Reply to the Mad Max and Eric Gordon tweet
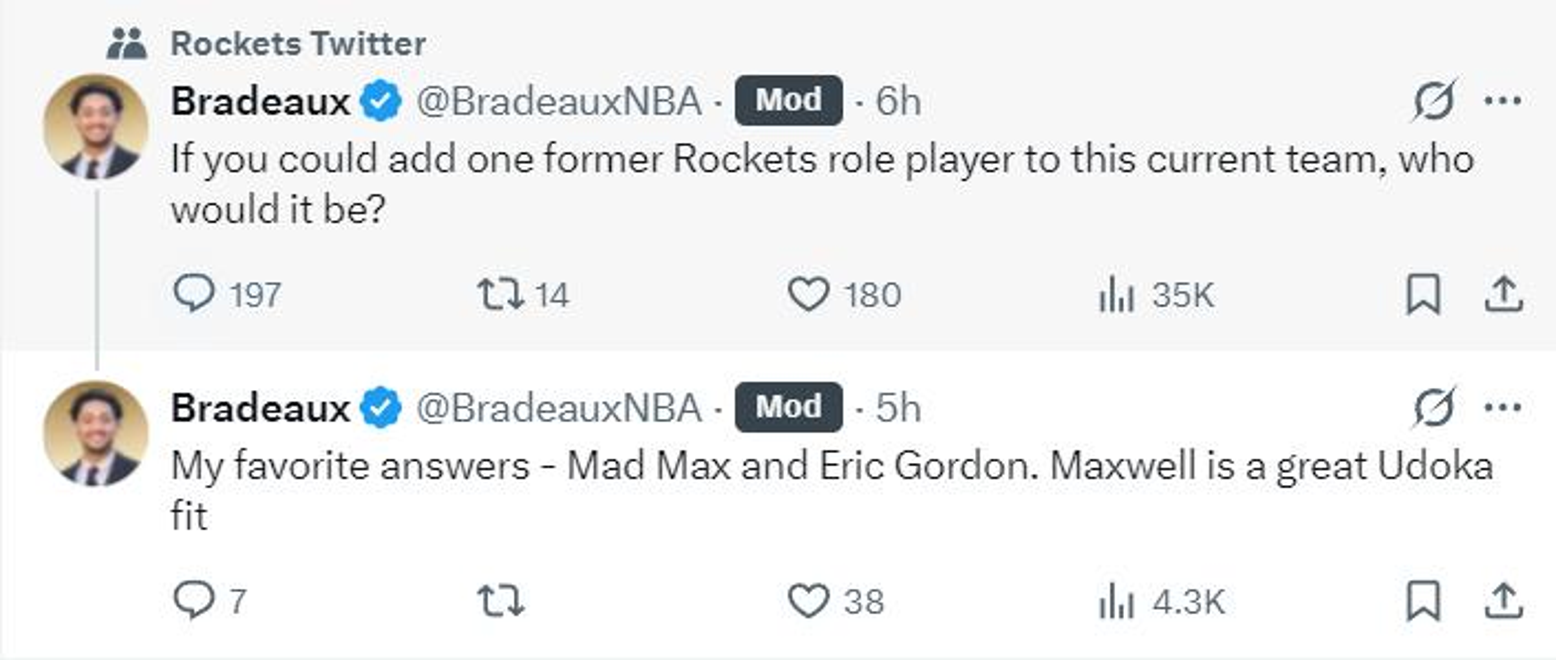Screen dimensions: 1556x660 (194, 601)
